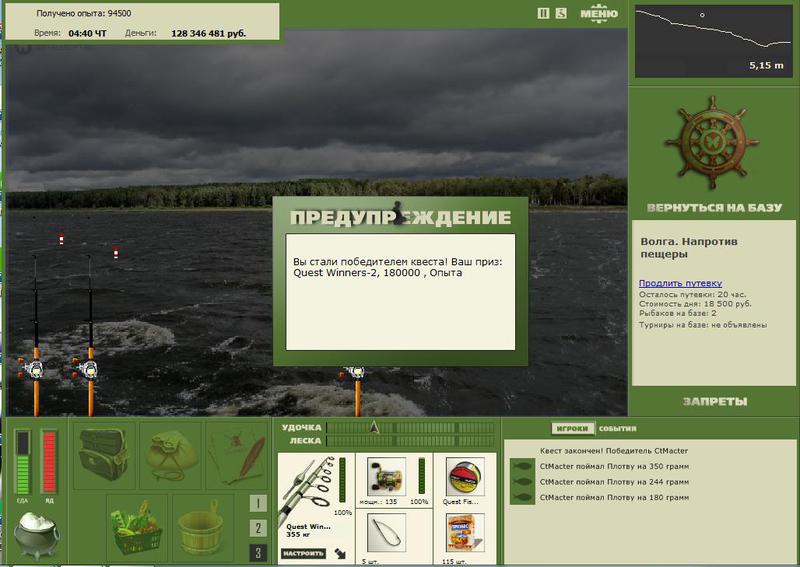
Task: Open the ЗАПРЕТЫ restrictions button
Action: 715,402
